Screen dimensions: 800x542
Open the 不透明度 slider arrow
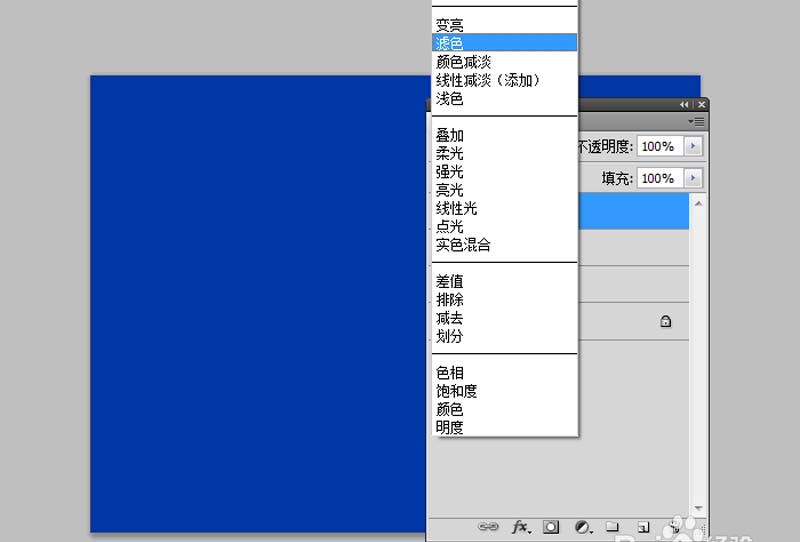tap(693, 146)
